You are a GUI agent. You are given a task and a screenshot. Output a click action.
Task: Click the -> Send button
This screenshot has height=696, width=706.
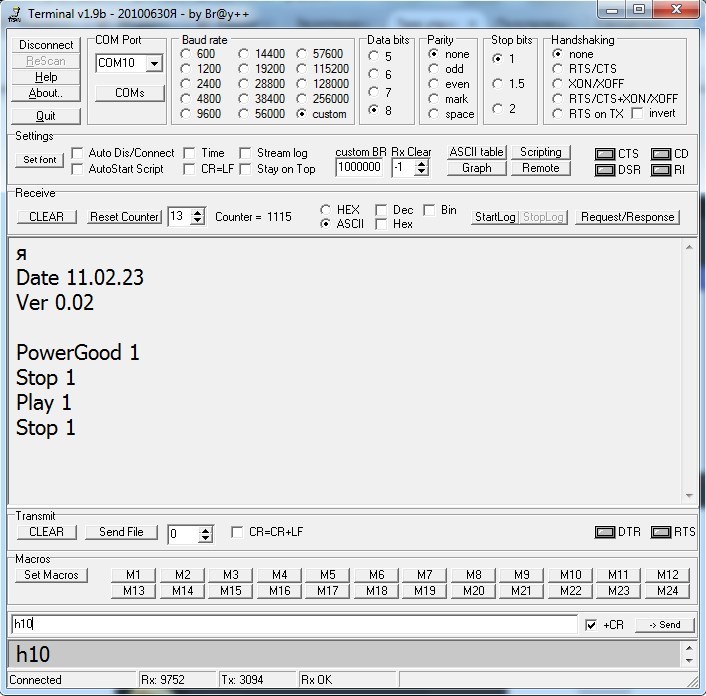[665, 625]
